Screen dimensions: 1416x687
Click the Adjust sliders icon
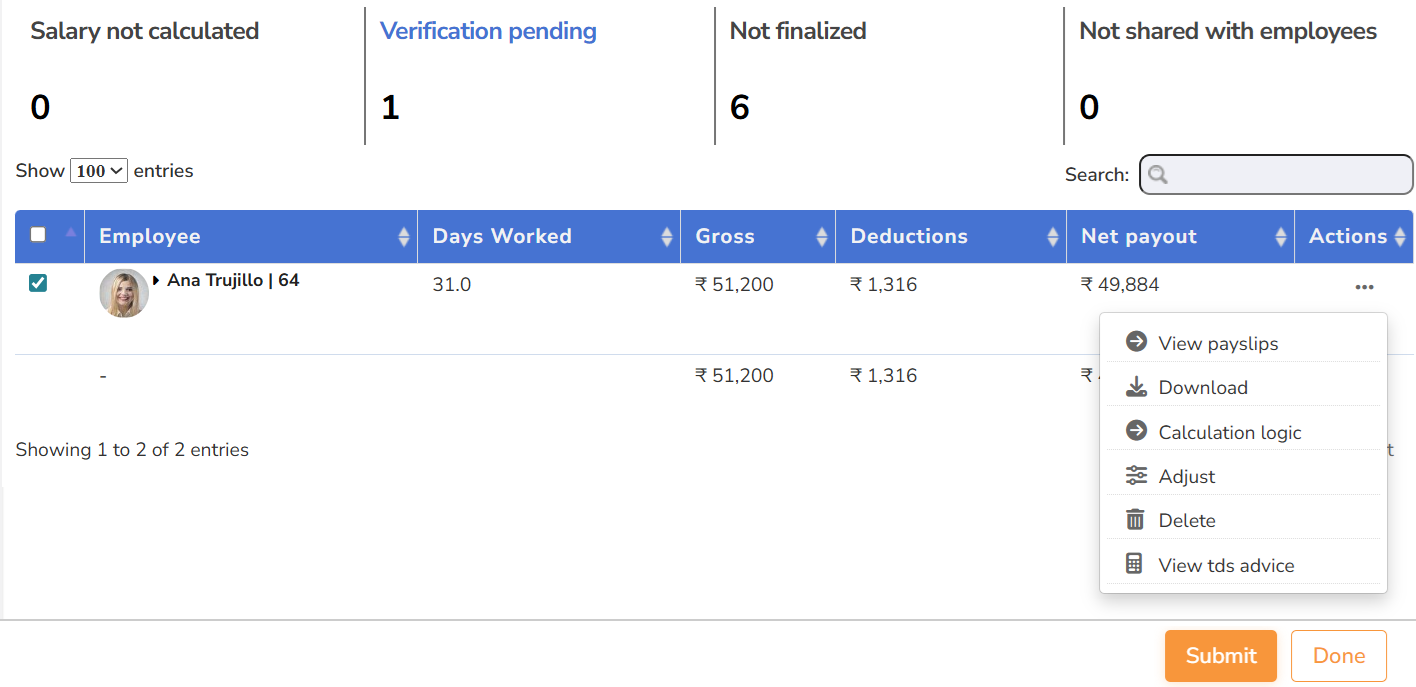point(1136,476)
